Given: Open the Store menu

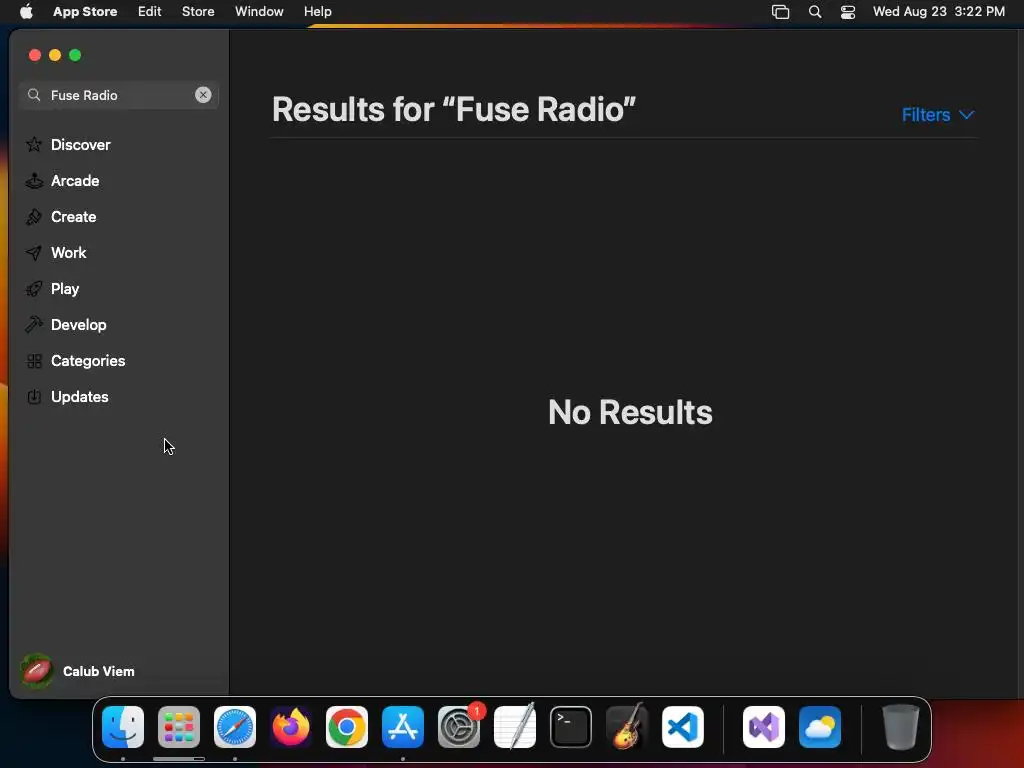Looking at the screenshot, I should point(198,11).
